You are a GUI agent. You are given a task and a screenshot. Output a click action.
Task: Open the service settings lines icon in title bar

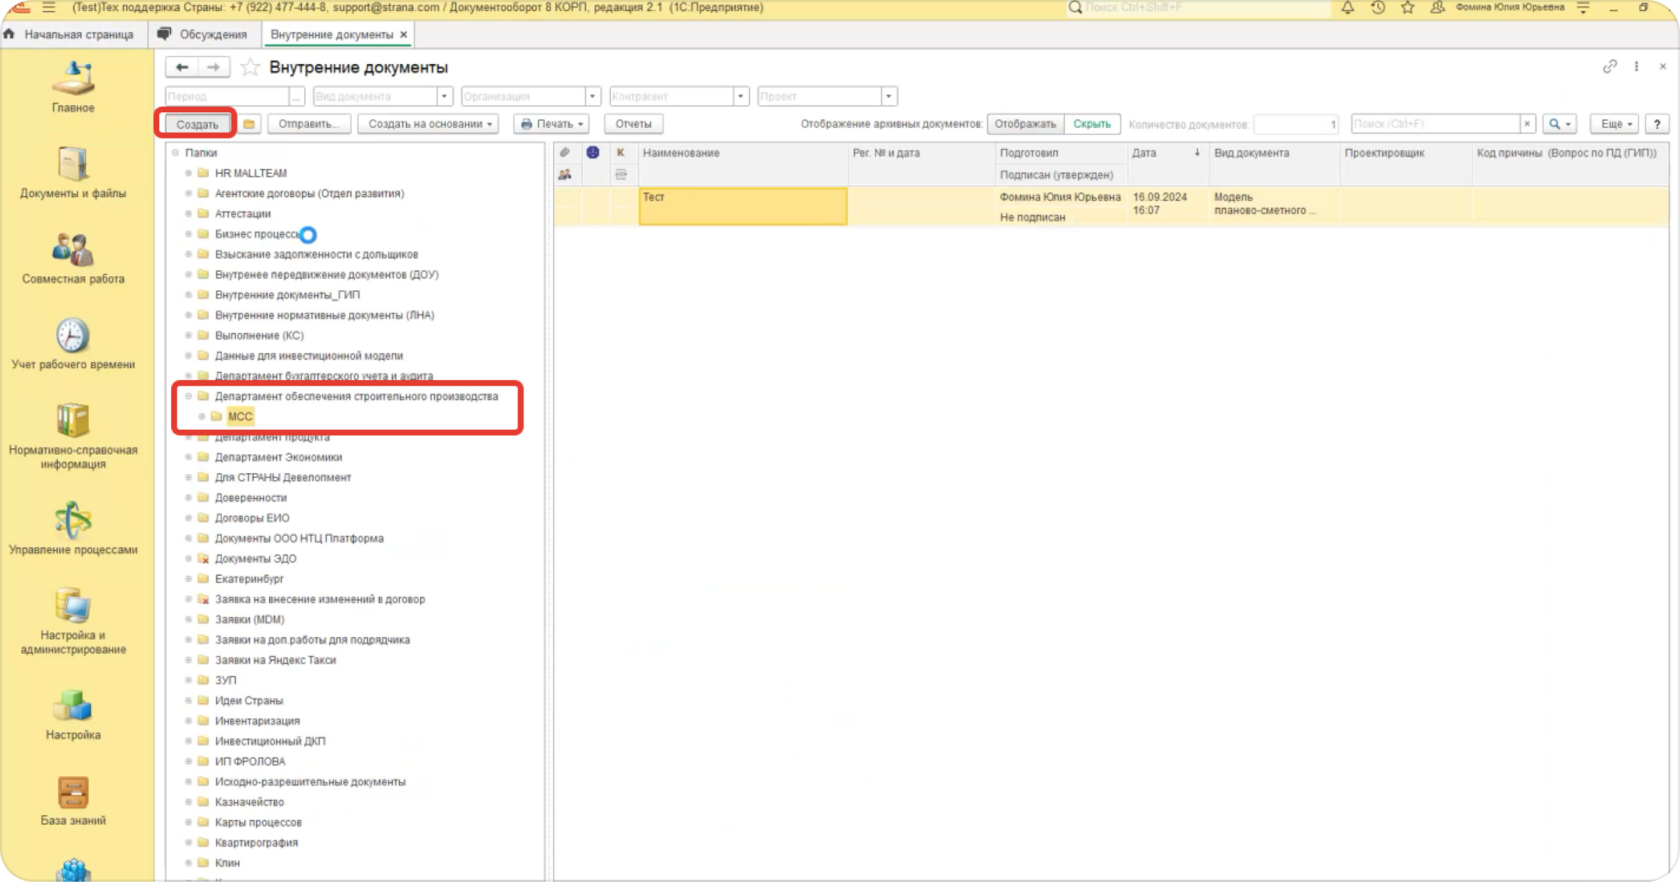coord(1583,8)
